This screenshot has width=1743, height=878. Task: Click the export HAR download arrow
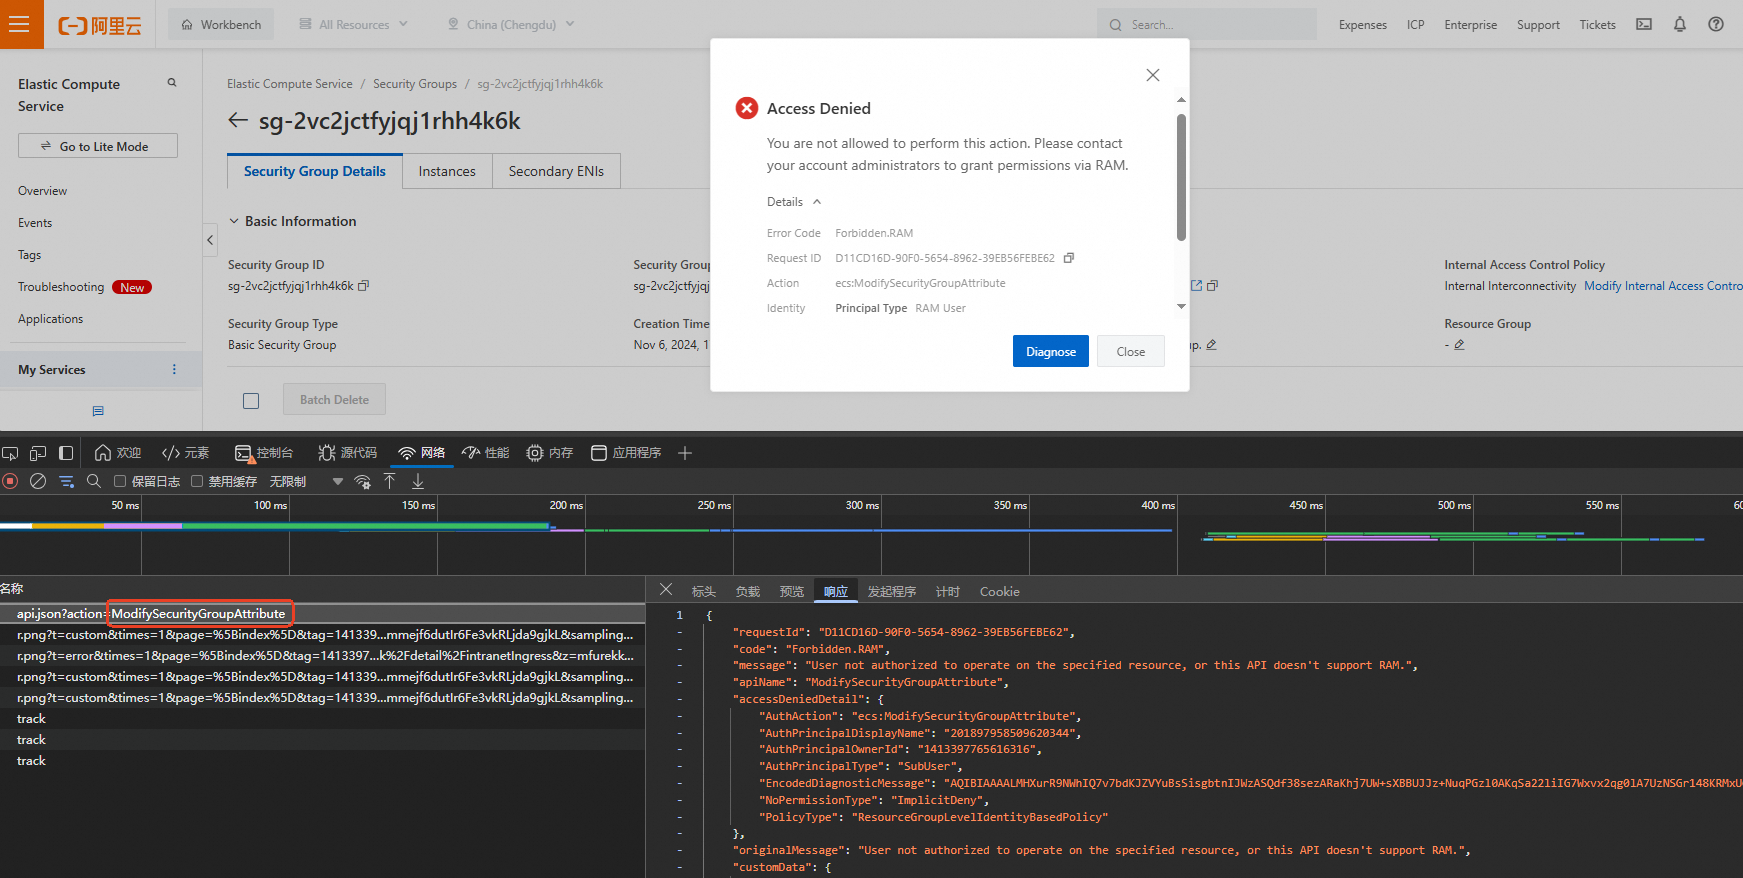[x=418, y=481]
